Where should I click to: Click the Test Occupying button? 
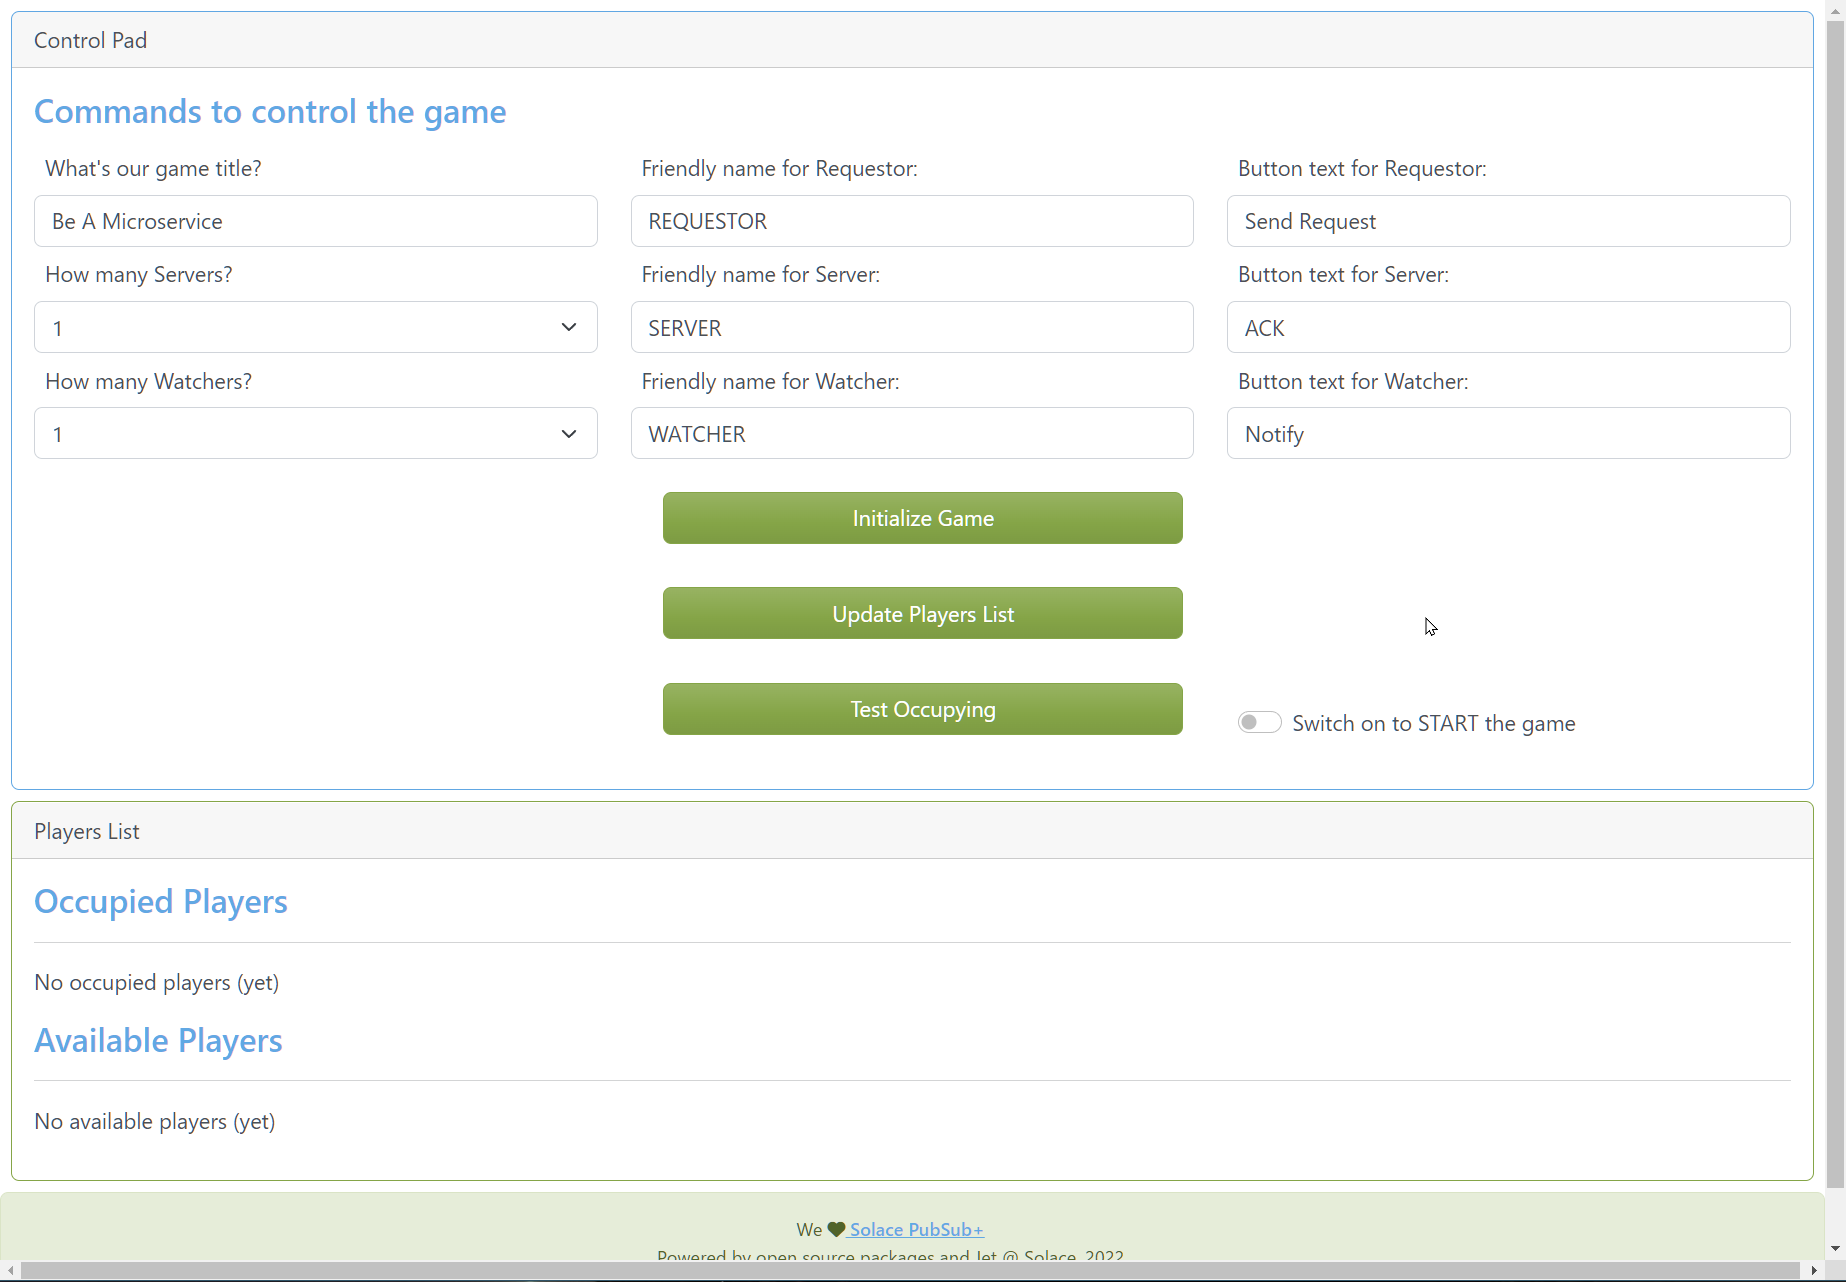(x=921, y=709)
